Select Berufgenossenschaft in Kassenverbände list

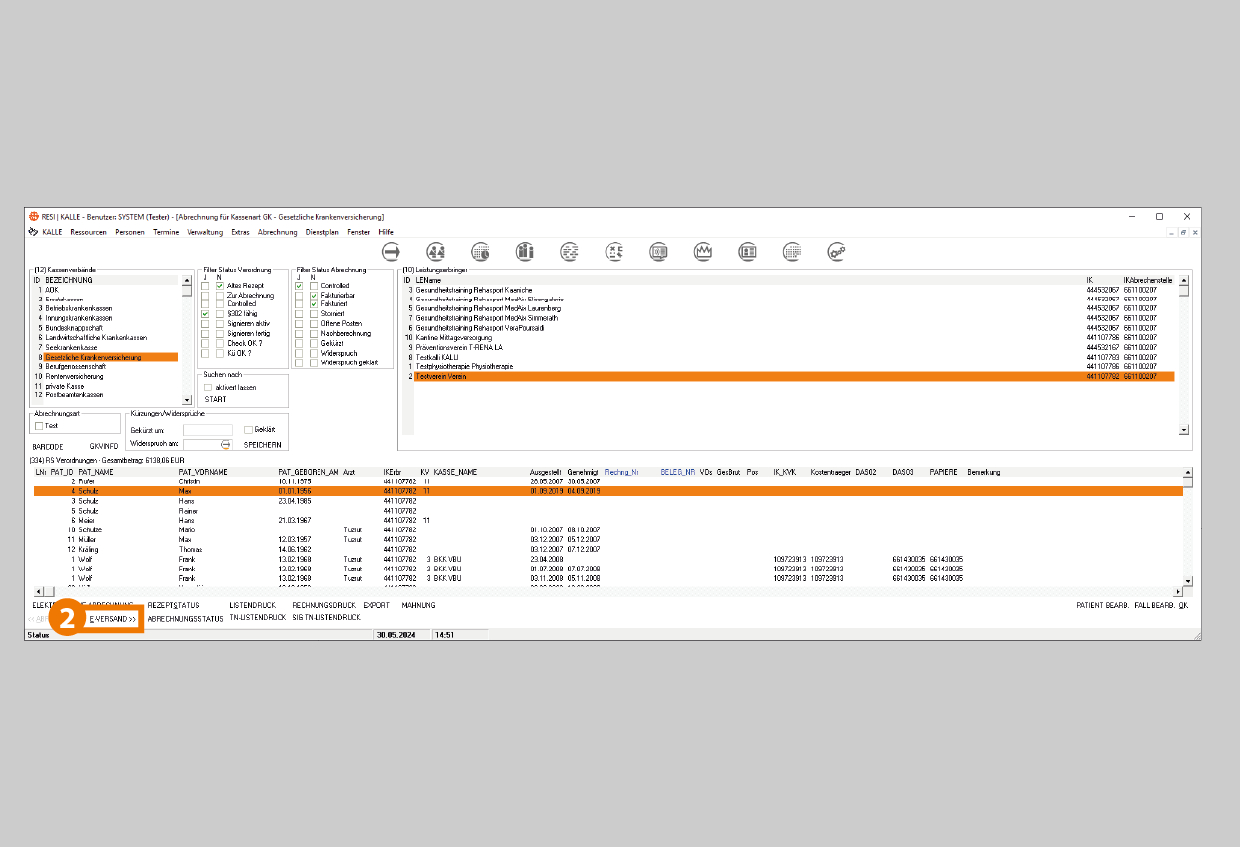tap(75, 366)
